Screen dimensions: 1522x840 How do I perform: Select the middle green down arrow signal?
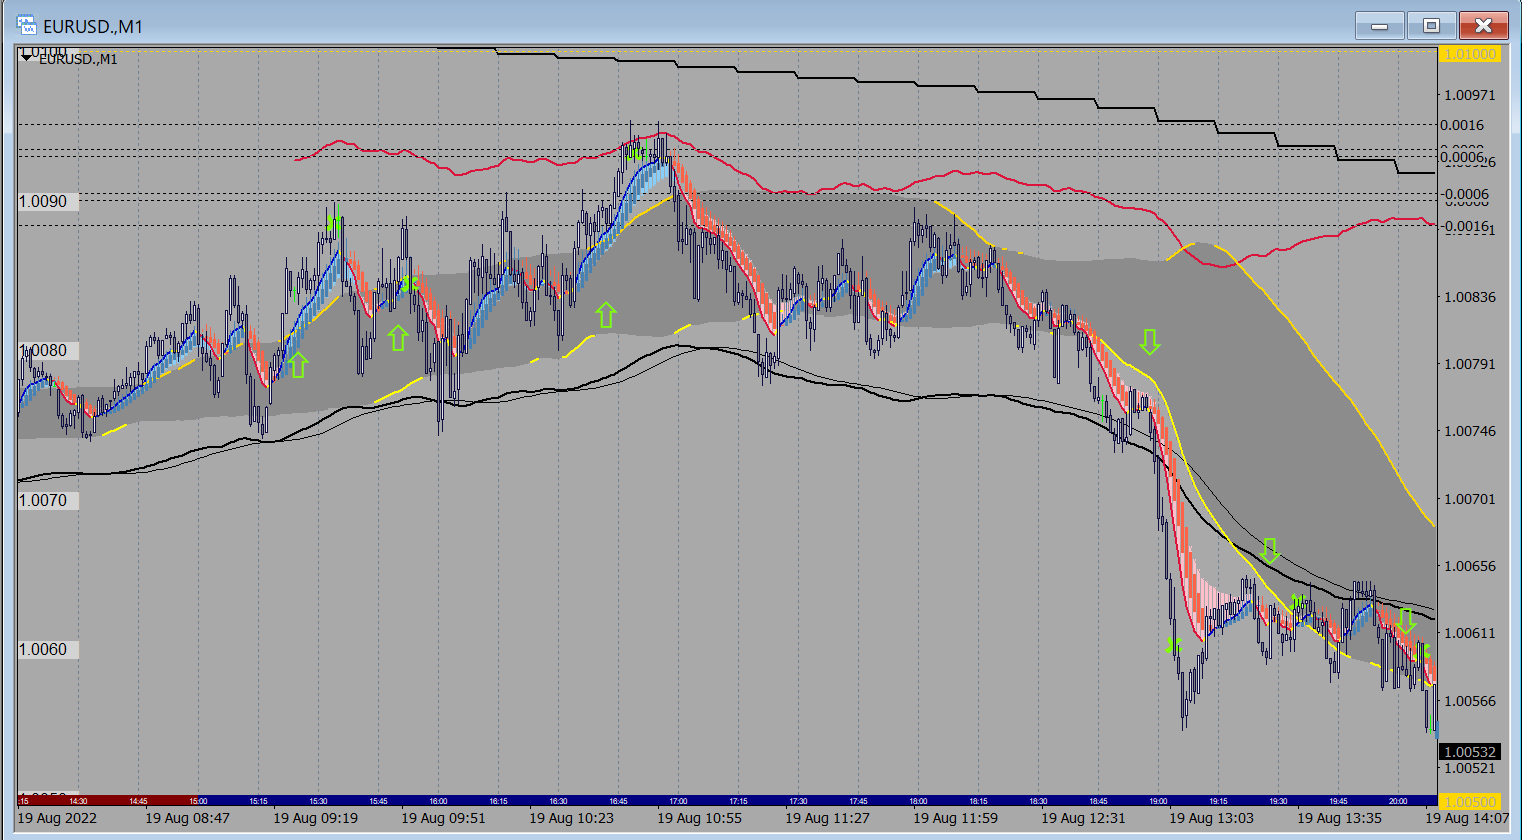click(x=1269, y=549)
